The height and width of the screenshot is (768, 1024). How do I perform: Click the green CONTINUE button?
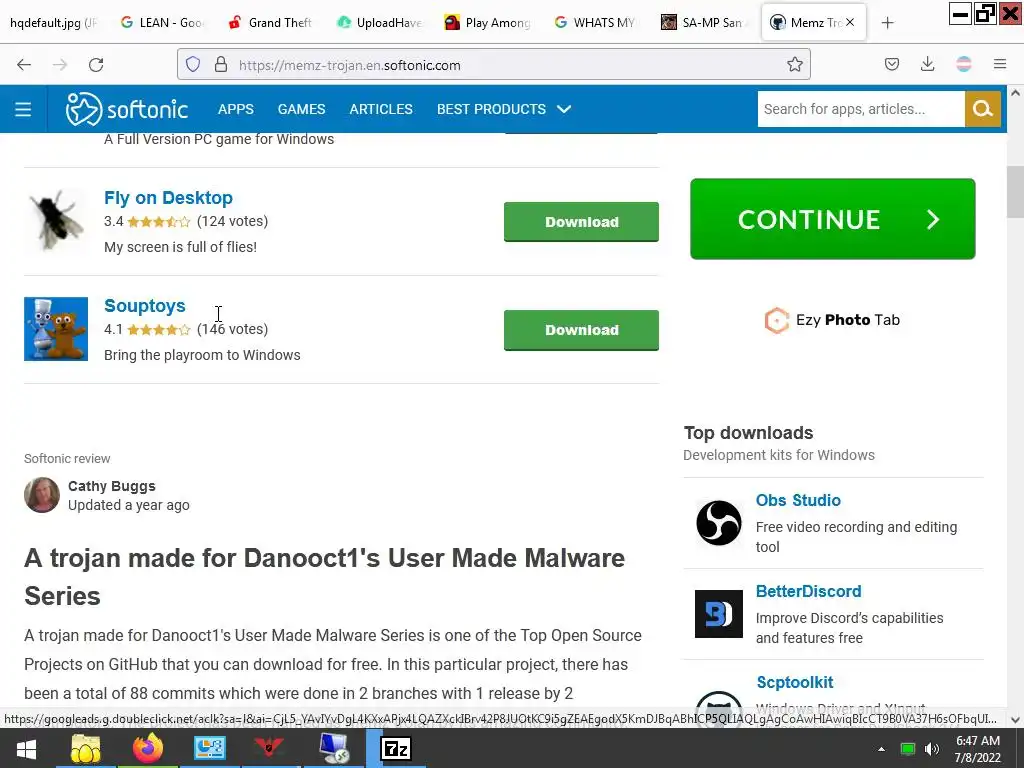[833, 219]
